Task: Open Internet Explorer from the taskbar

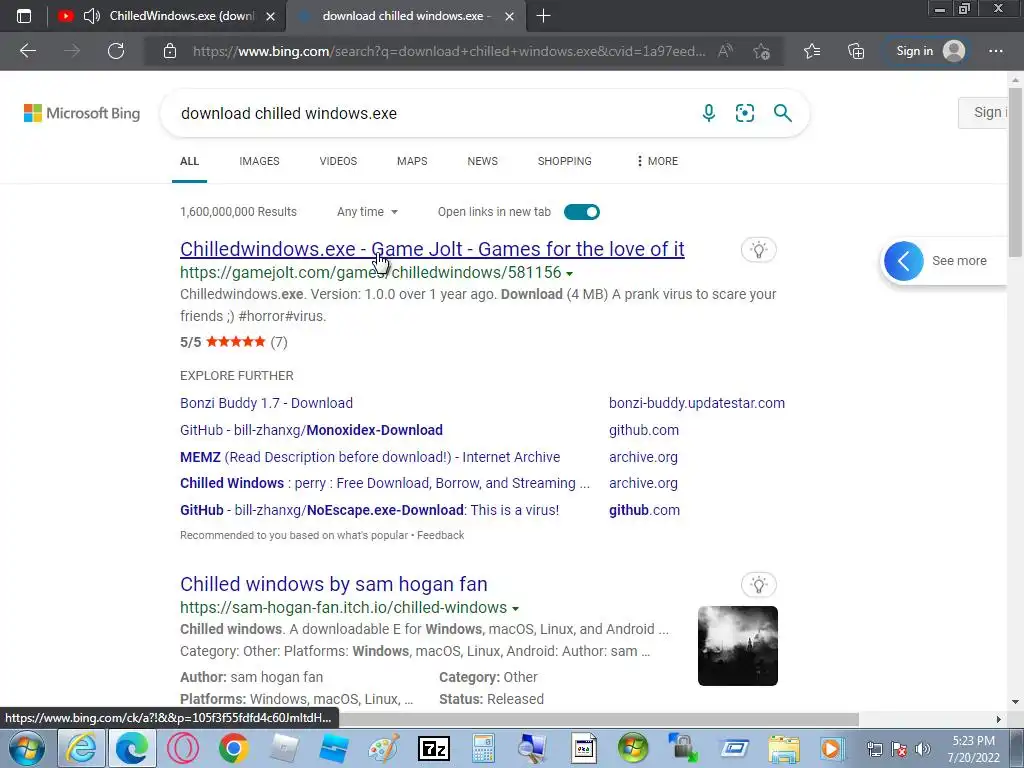Action: point(81,748)
